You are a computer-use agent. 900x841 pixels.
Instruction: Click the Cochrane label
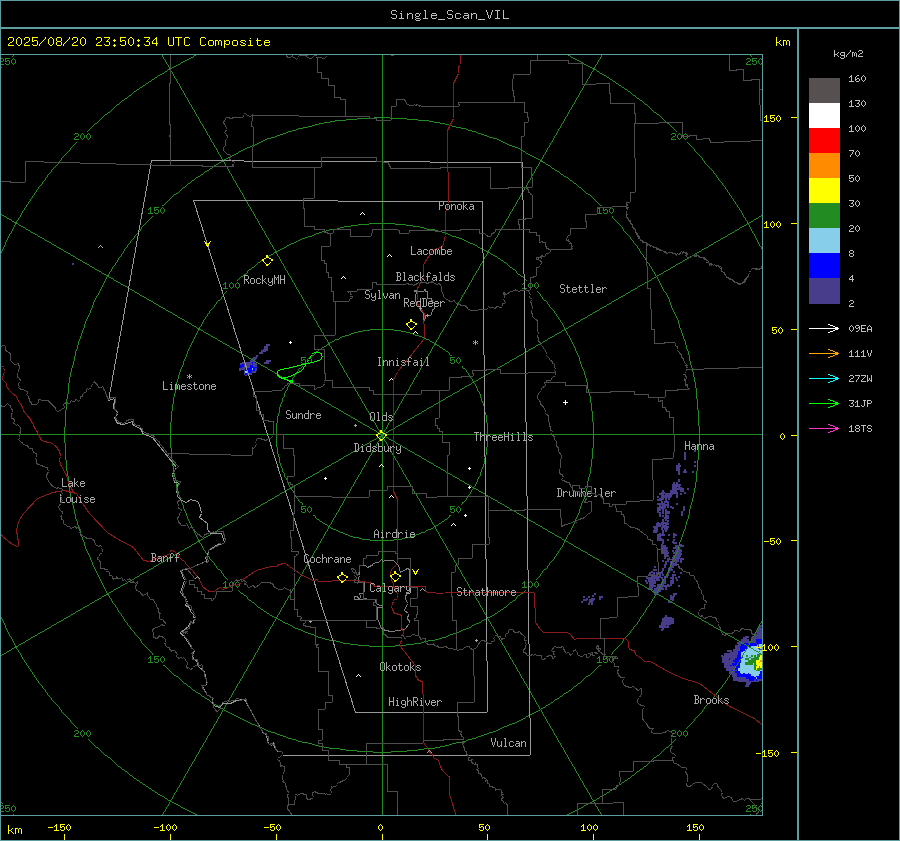[327, 559]
